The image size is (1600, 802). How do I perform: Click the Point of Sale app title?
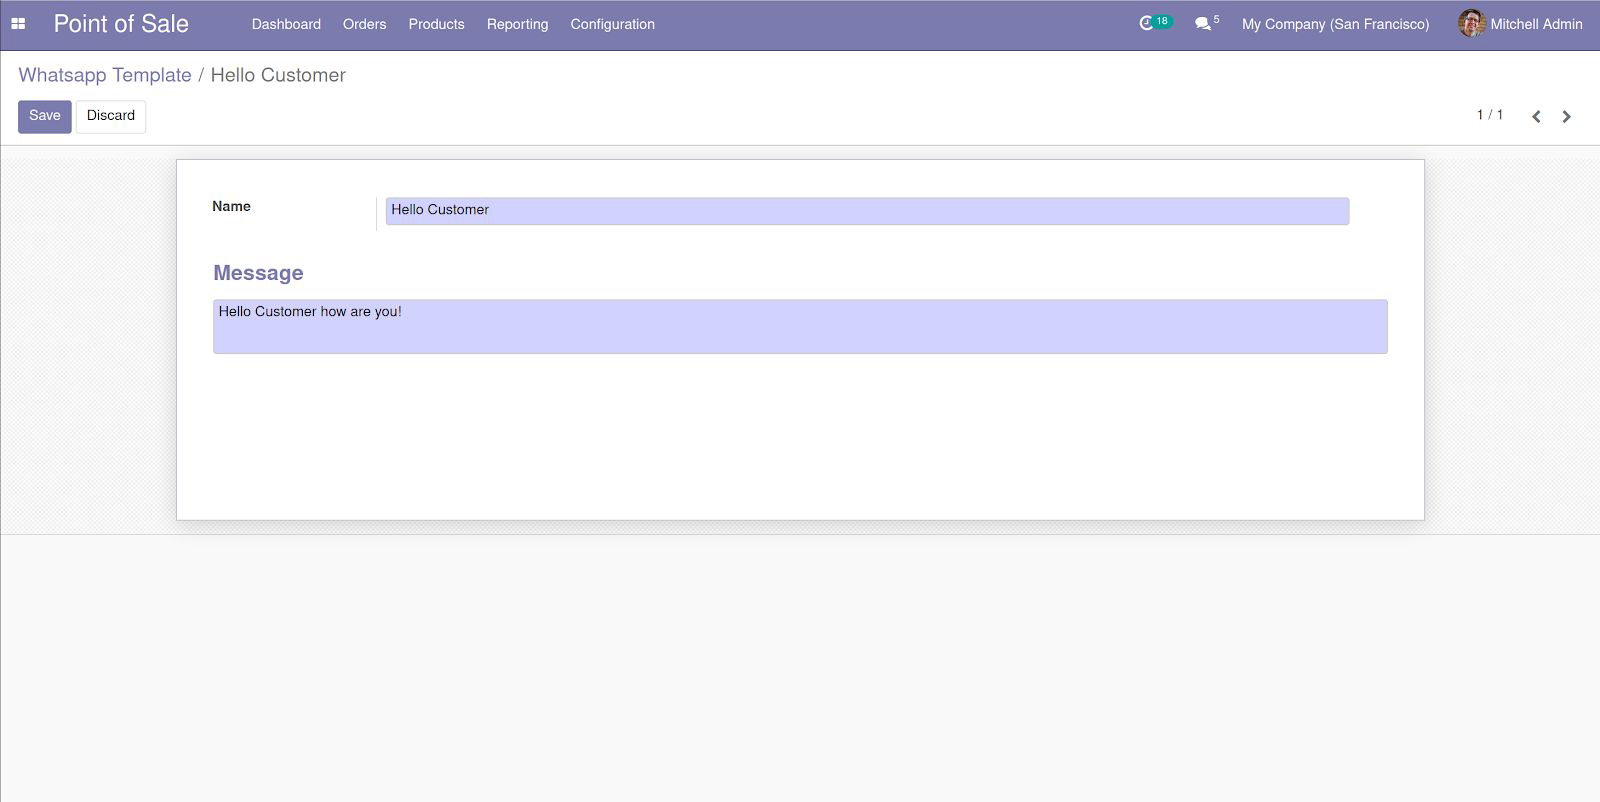(x=121, y=24)
